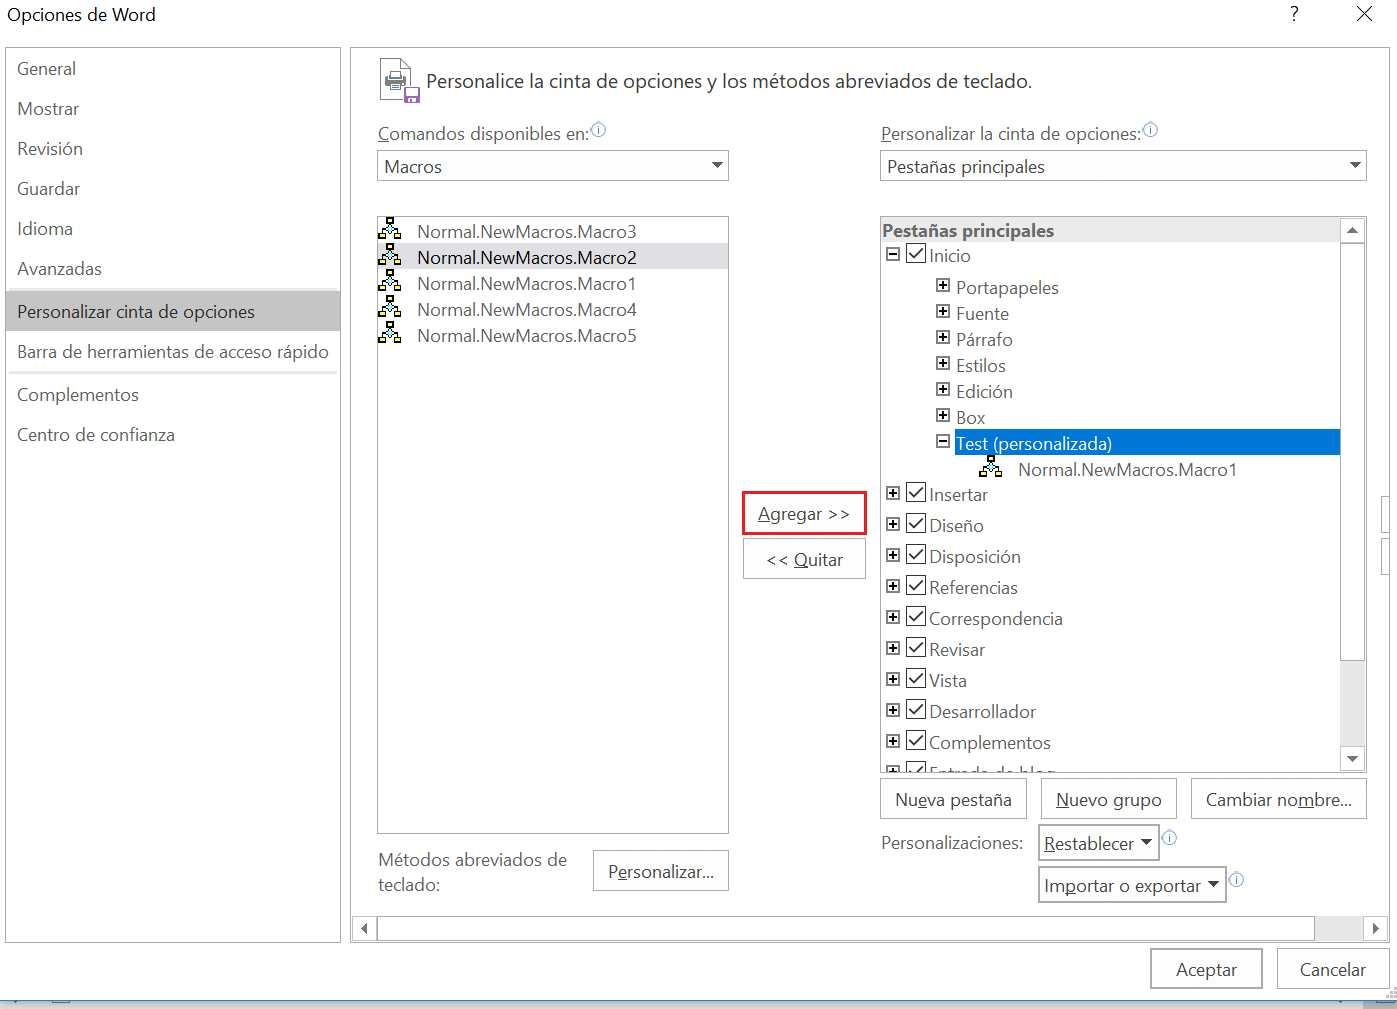Select Barra de herramientas de acceso rápido
This screenshot has height=1009, width=1397.
click(x=173, y=352)
